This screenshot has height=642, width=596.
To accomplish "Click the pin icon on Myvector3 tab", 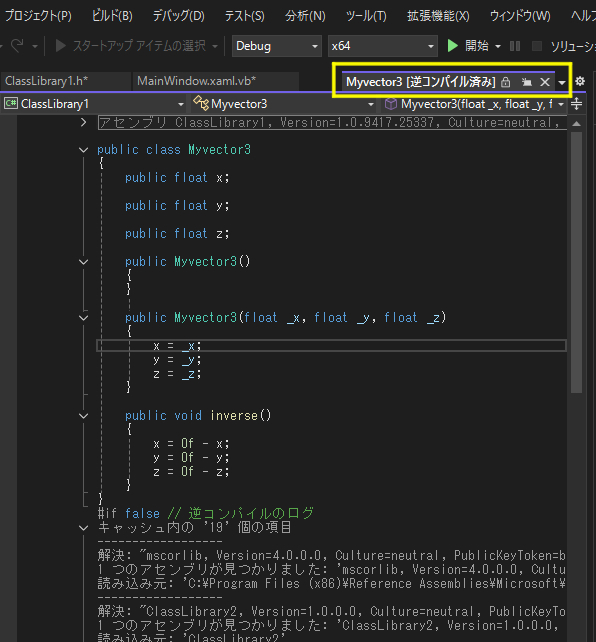I will (526, 82).
